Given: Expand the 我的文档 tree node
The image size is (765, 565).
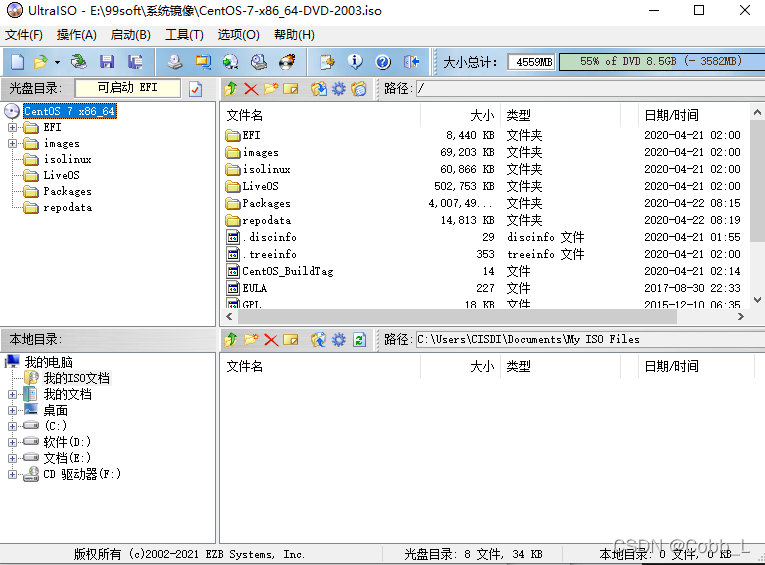Looking at the screenshot, I should click(x=13, y=394).
